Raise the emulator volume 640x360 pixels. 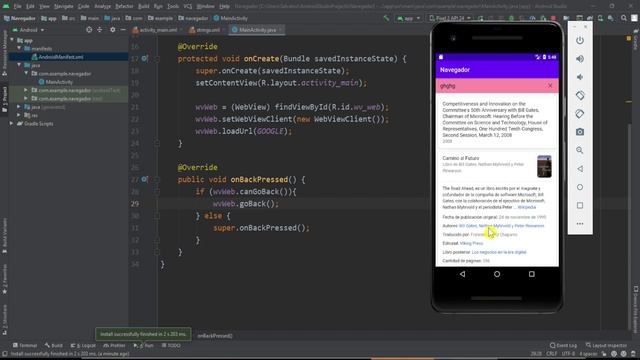(x=580, y=59)
